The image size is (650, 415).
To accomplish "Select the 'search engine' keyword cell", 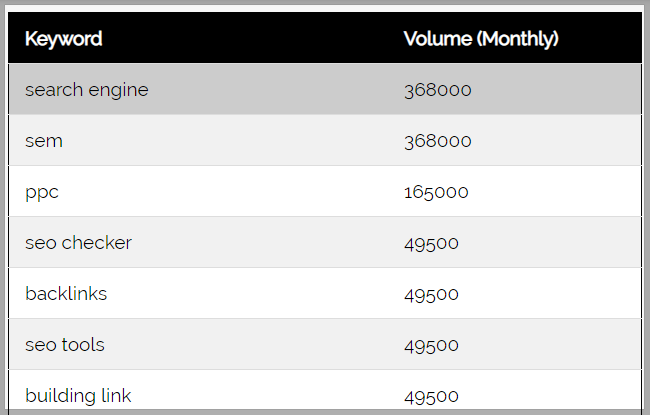I will [86, 90].
